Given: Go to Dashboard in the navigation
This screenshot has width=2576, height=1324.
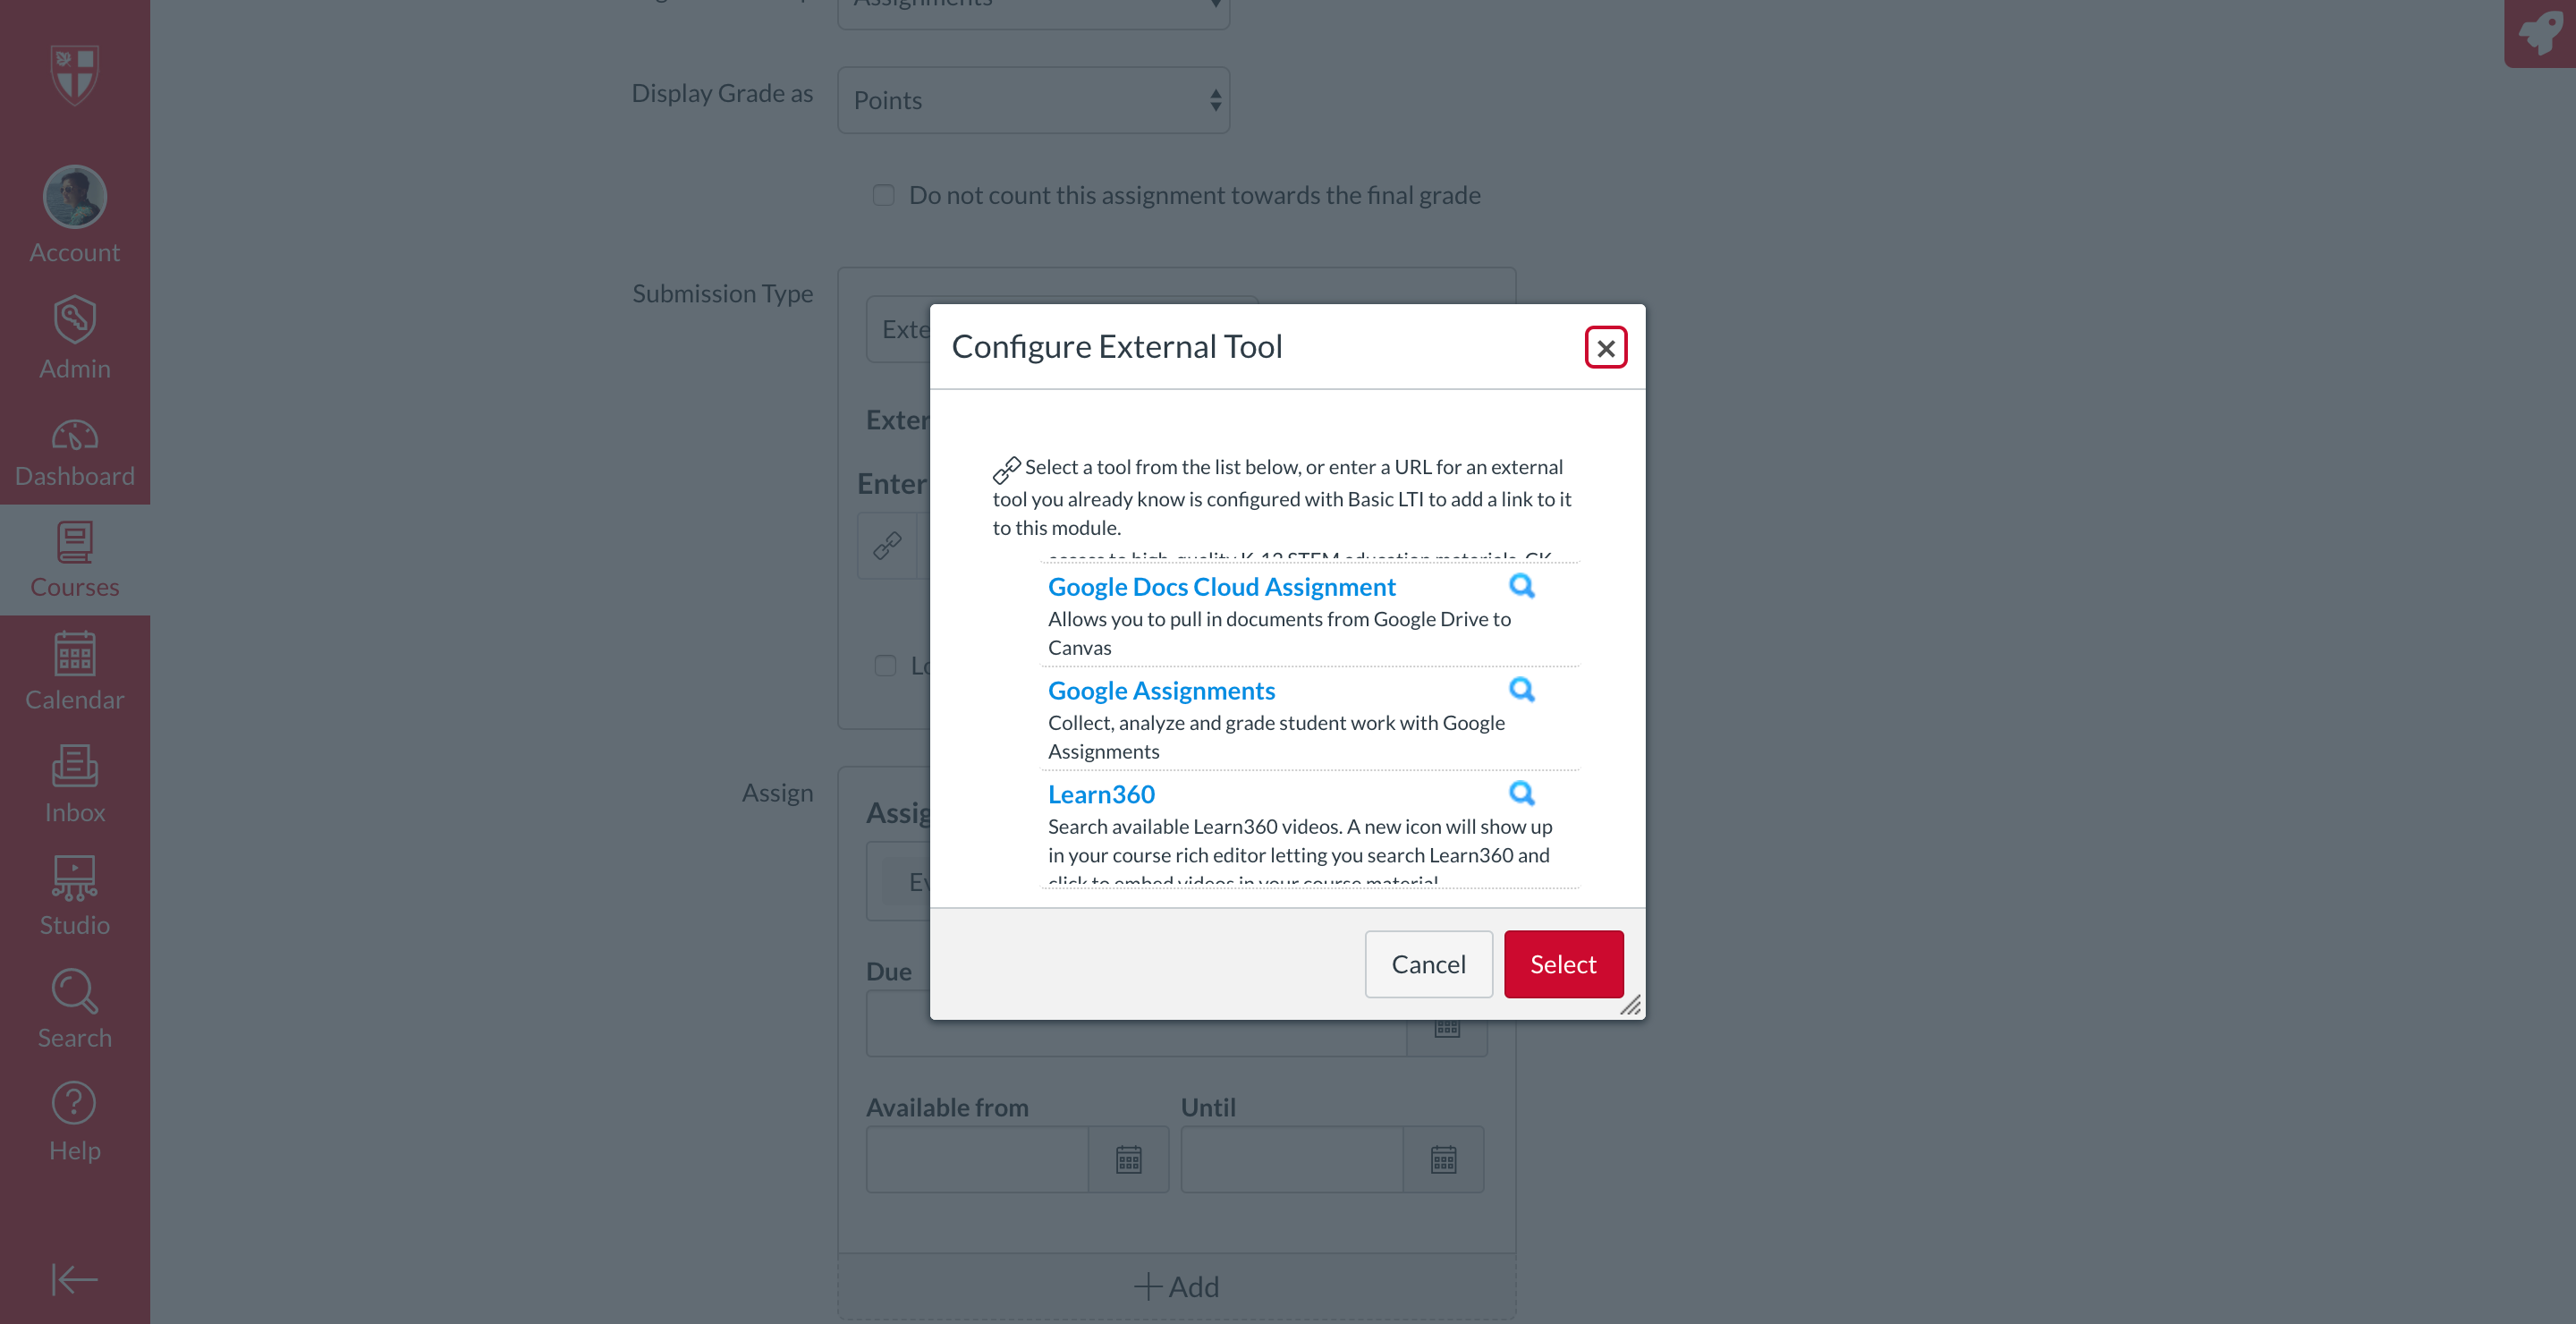Looking at the screenshot, I should coord(75,452).
